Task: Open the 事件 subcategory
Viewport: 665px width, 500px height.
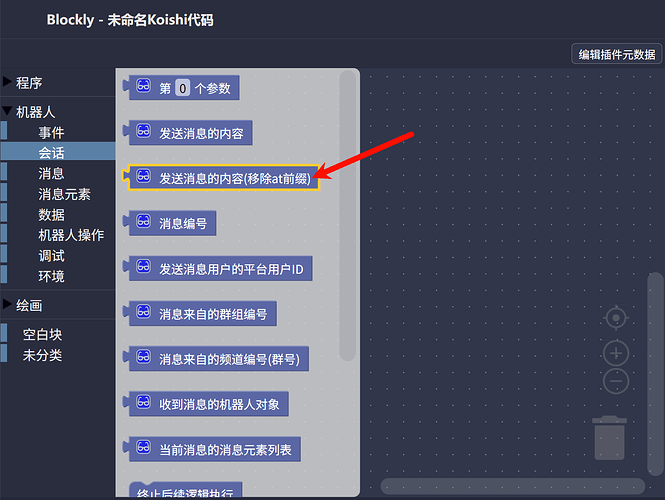Action: [x=51, y=132]
